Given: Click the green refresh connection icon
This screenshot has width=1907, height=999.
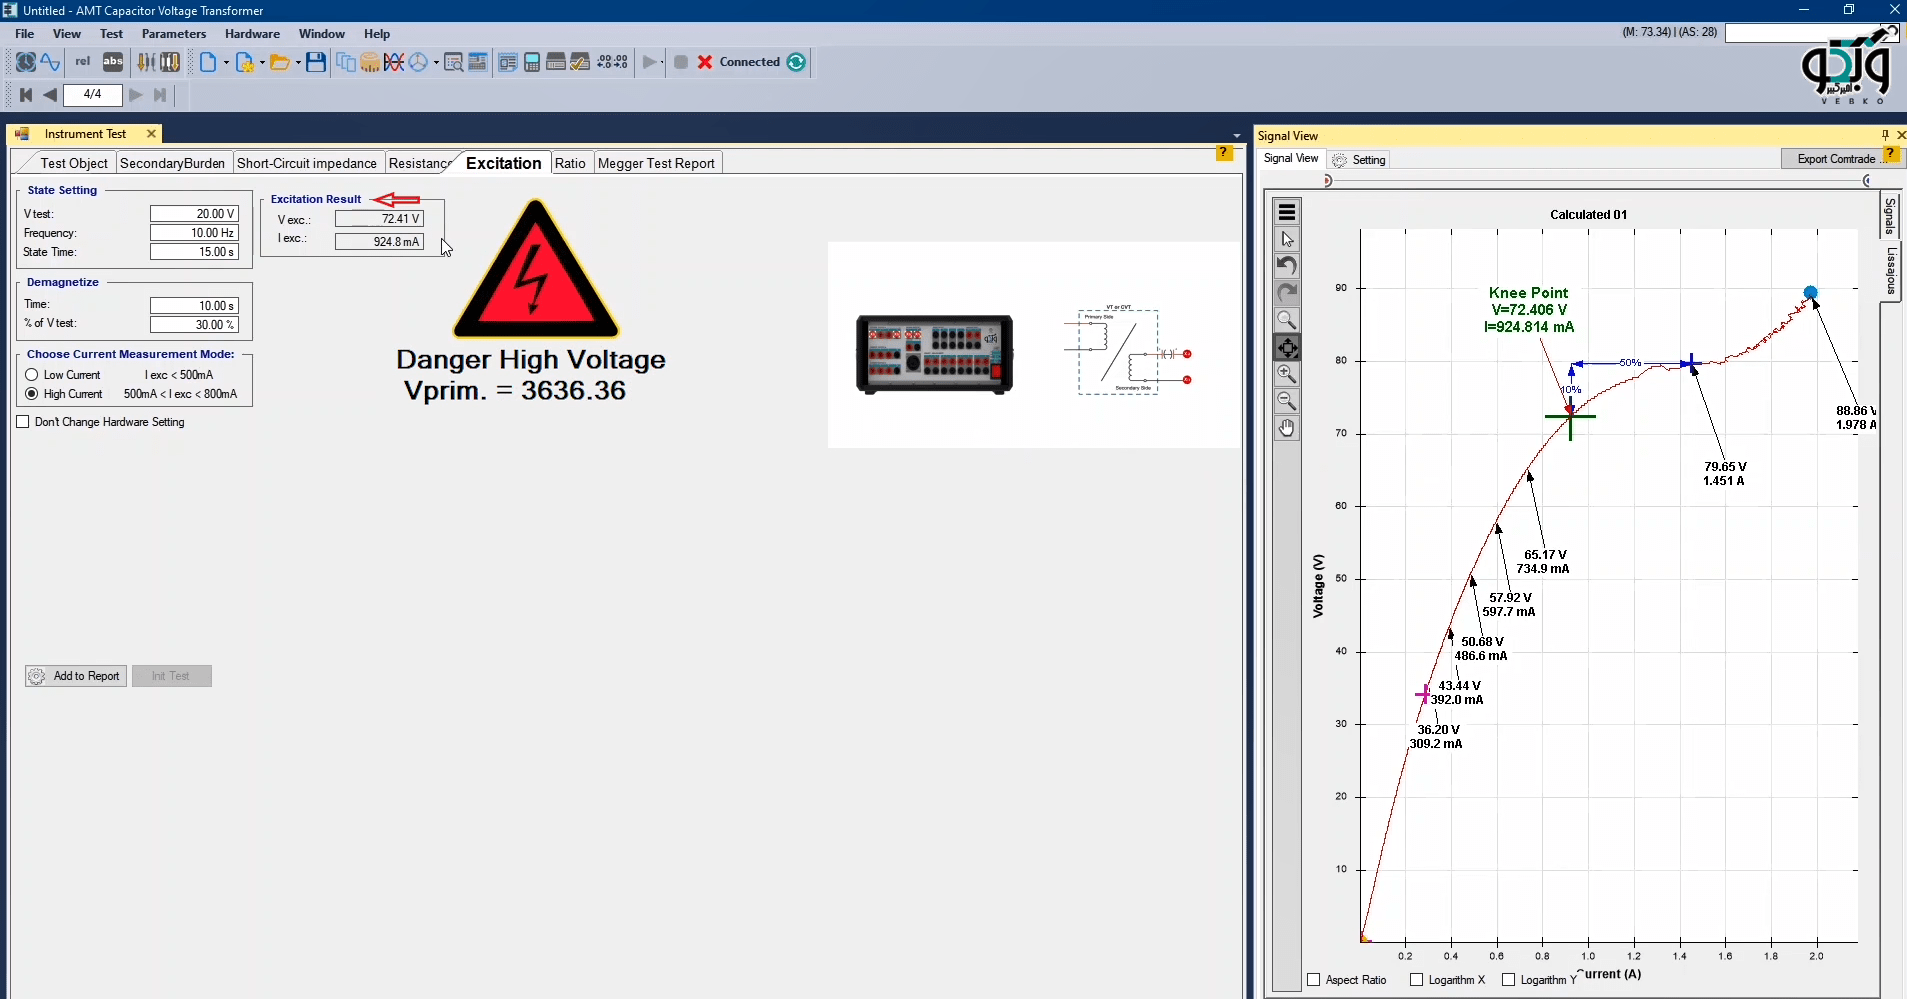Looking at the screenshot, I should coord(796,62).
